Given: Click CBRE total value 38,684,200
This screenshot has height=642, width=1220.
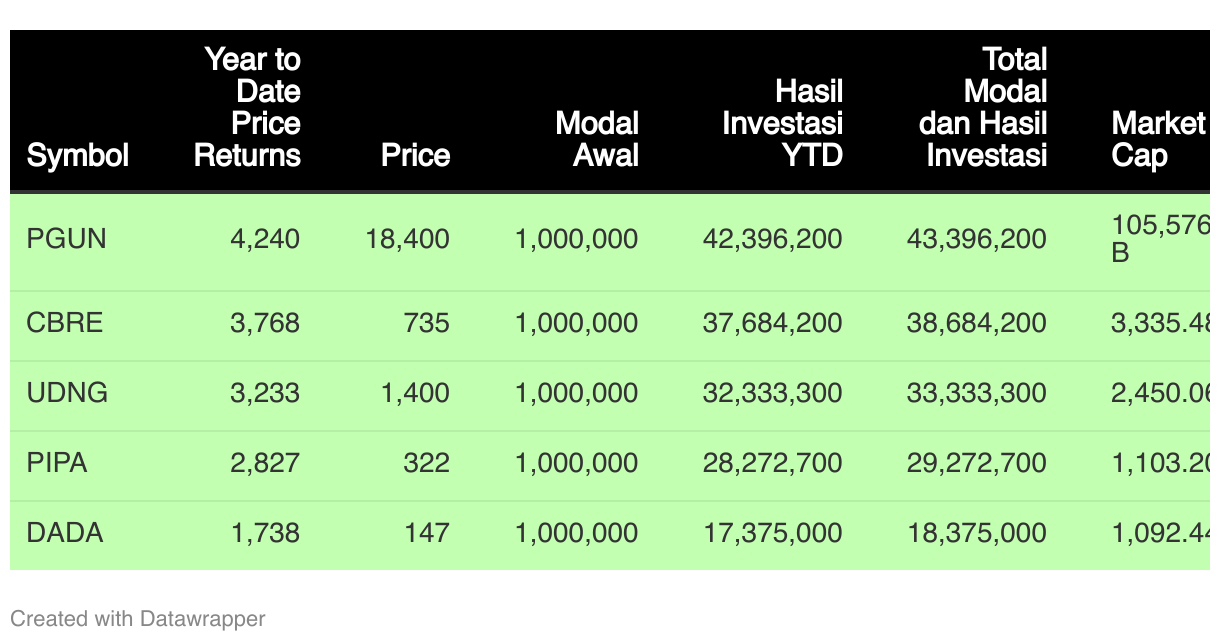Looking at the screenshot, I should coord(976,323).
